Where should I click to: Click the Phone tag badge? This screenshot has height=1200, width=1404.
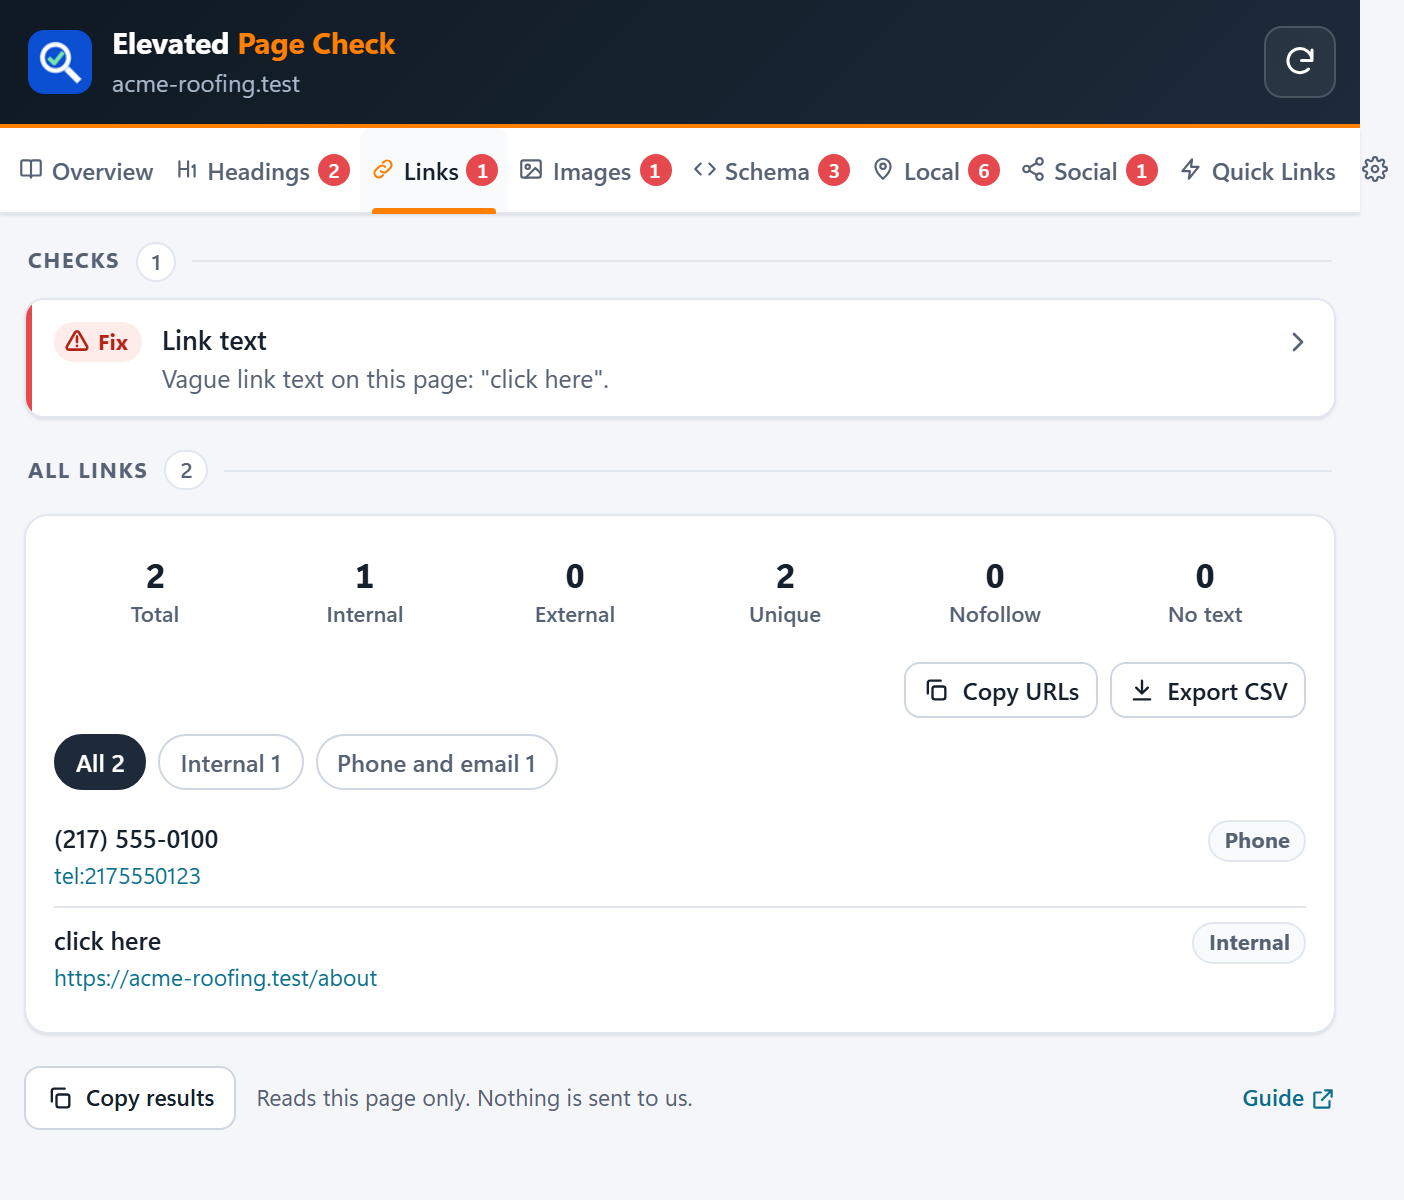(1257, 841)
